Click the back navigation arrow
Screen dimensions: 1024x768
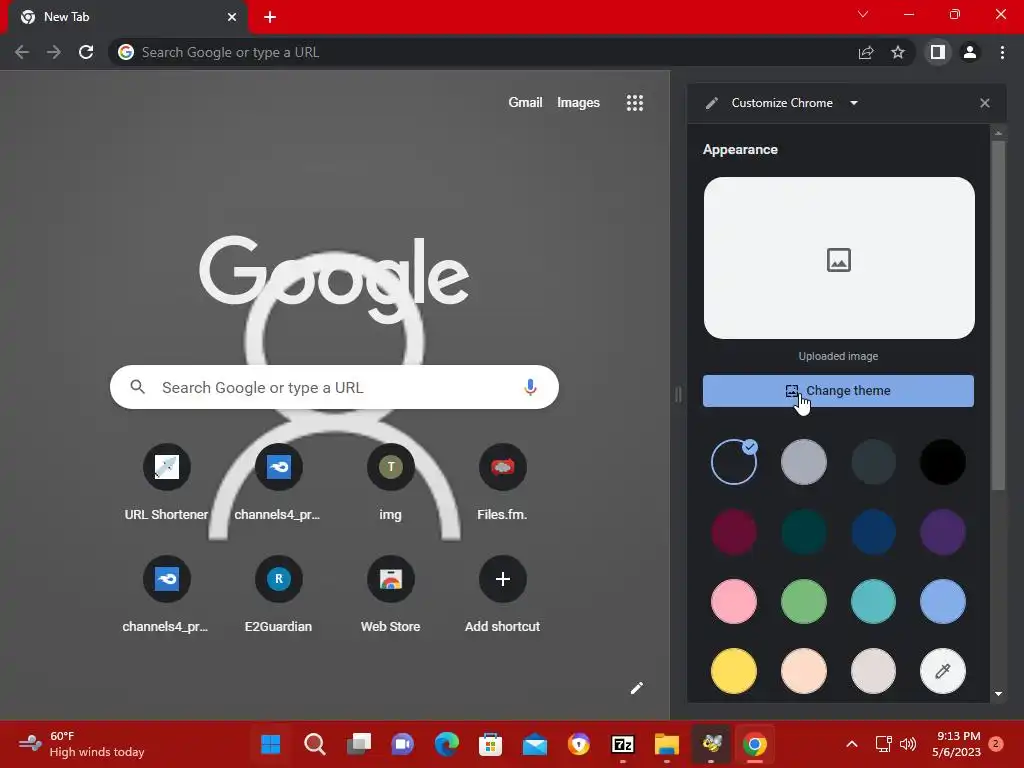(22, 52)
